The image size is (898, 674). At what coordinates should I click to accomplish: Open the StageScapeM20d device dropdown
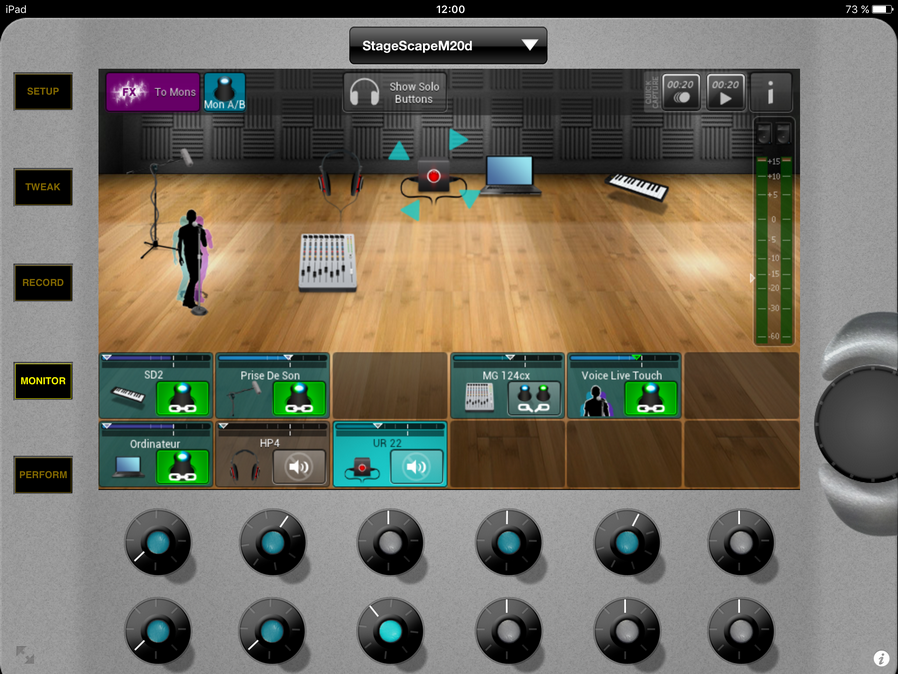click(x=448, y=45)
